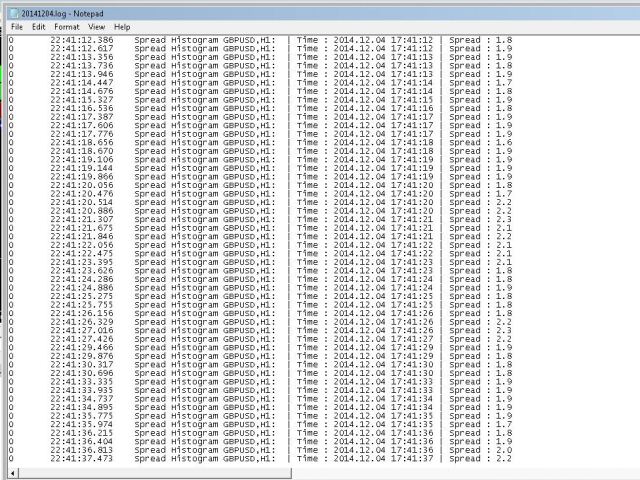This screenshot has height=480, width=640.
Task: Click the Spread value on 22:41:21.307 line
Action: coord(506,219)
